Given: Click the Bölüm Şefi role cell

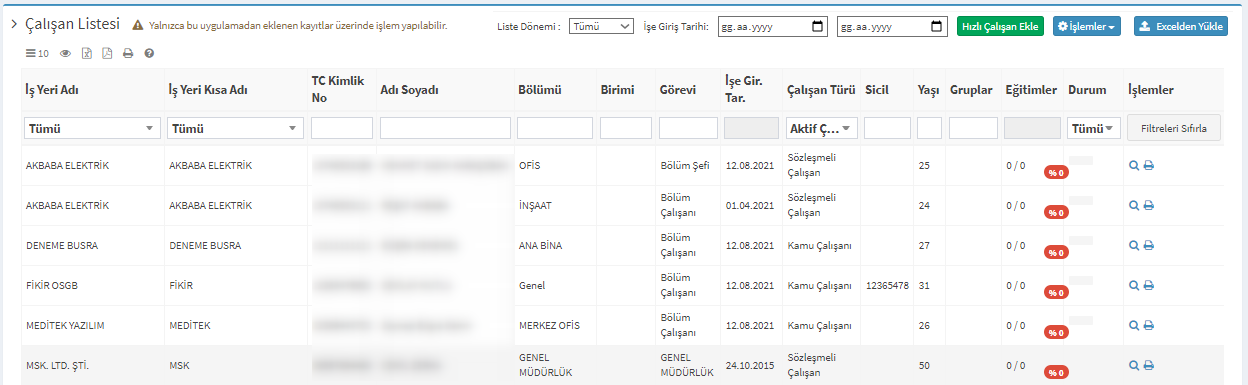Looking at the screenshot, I should [x=685, y=165].
